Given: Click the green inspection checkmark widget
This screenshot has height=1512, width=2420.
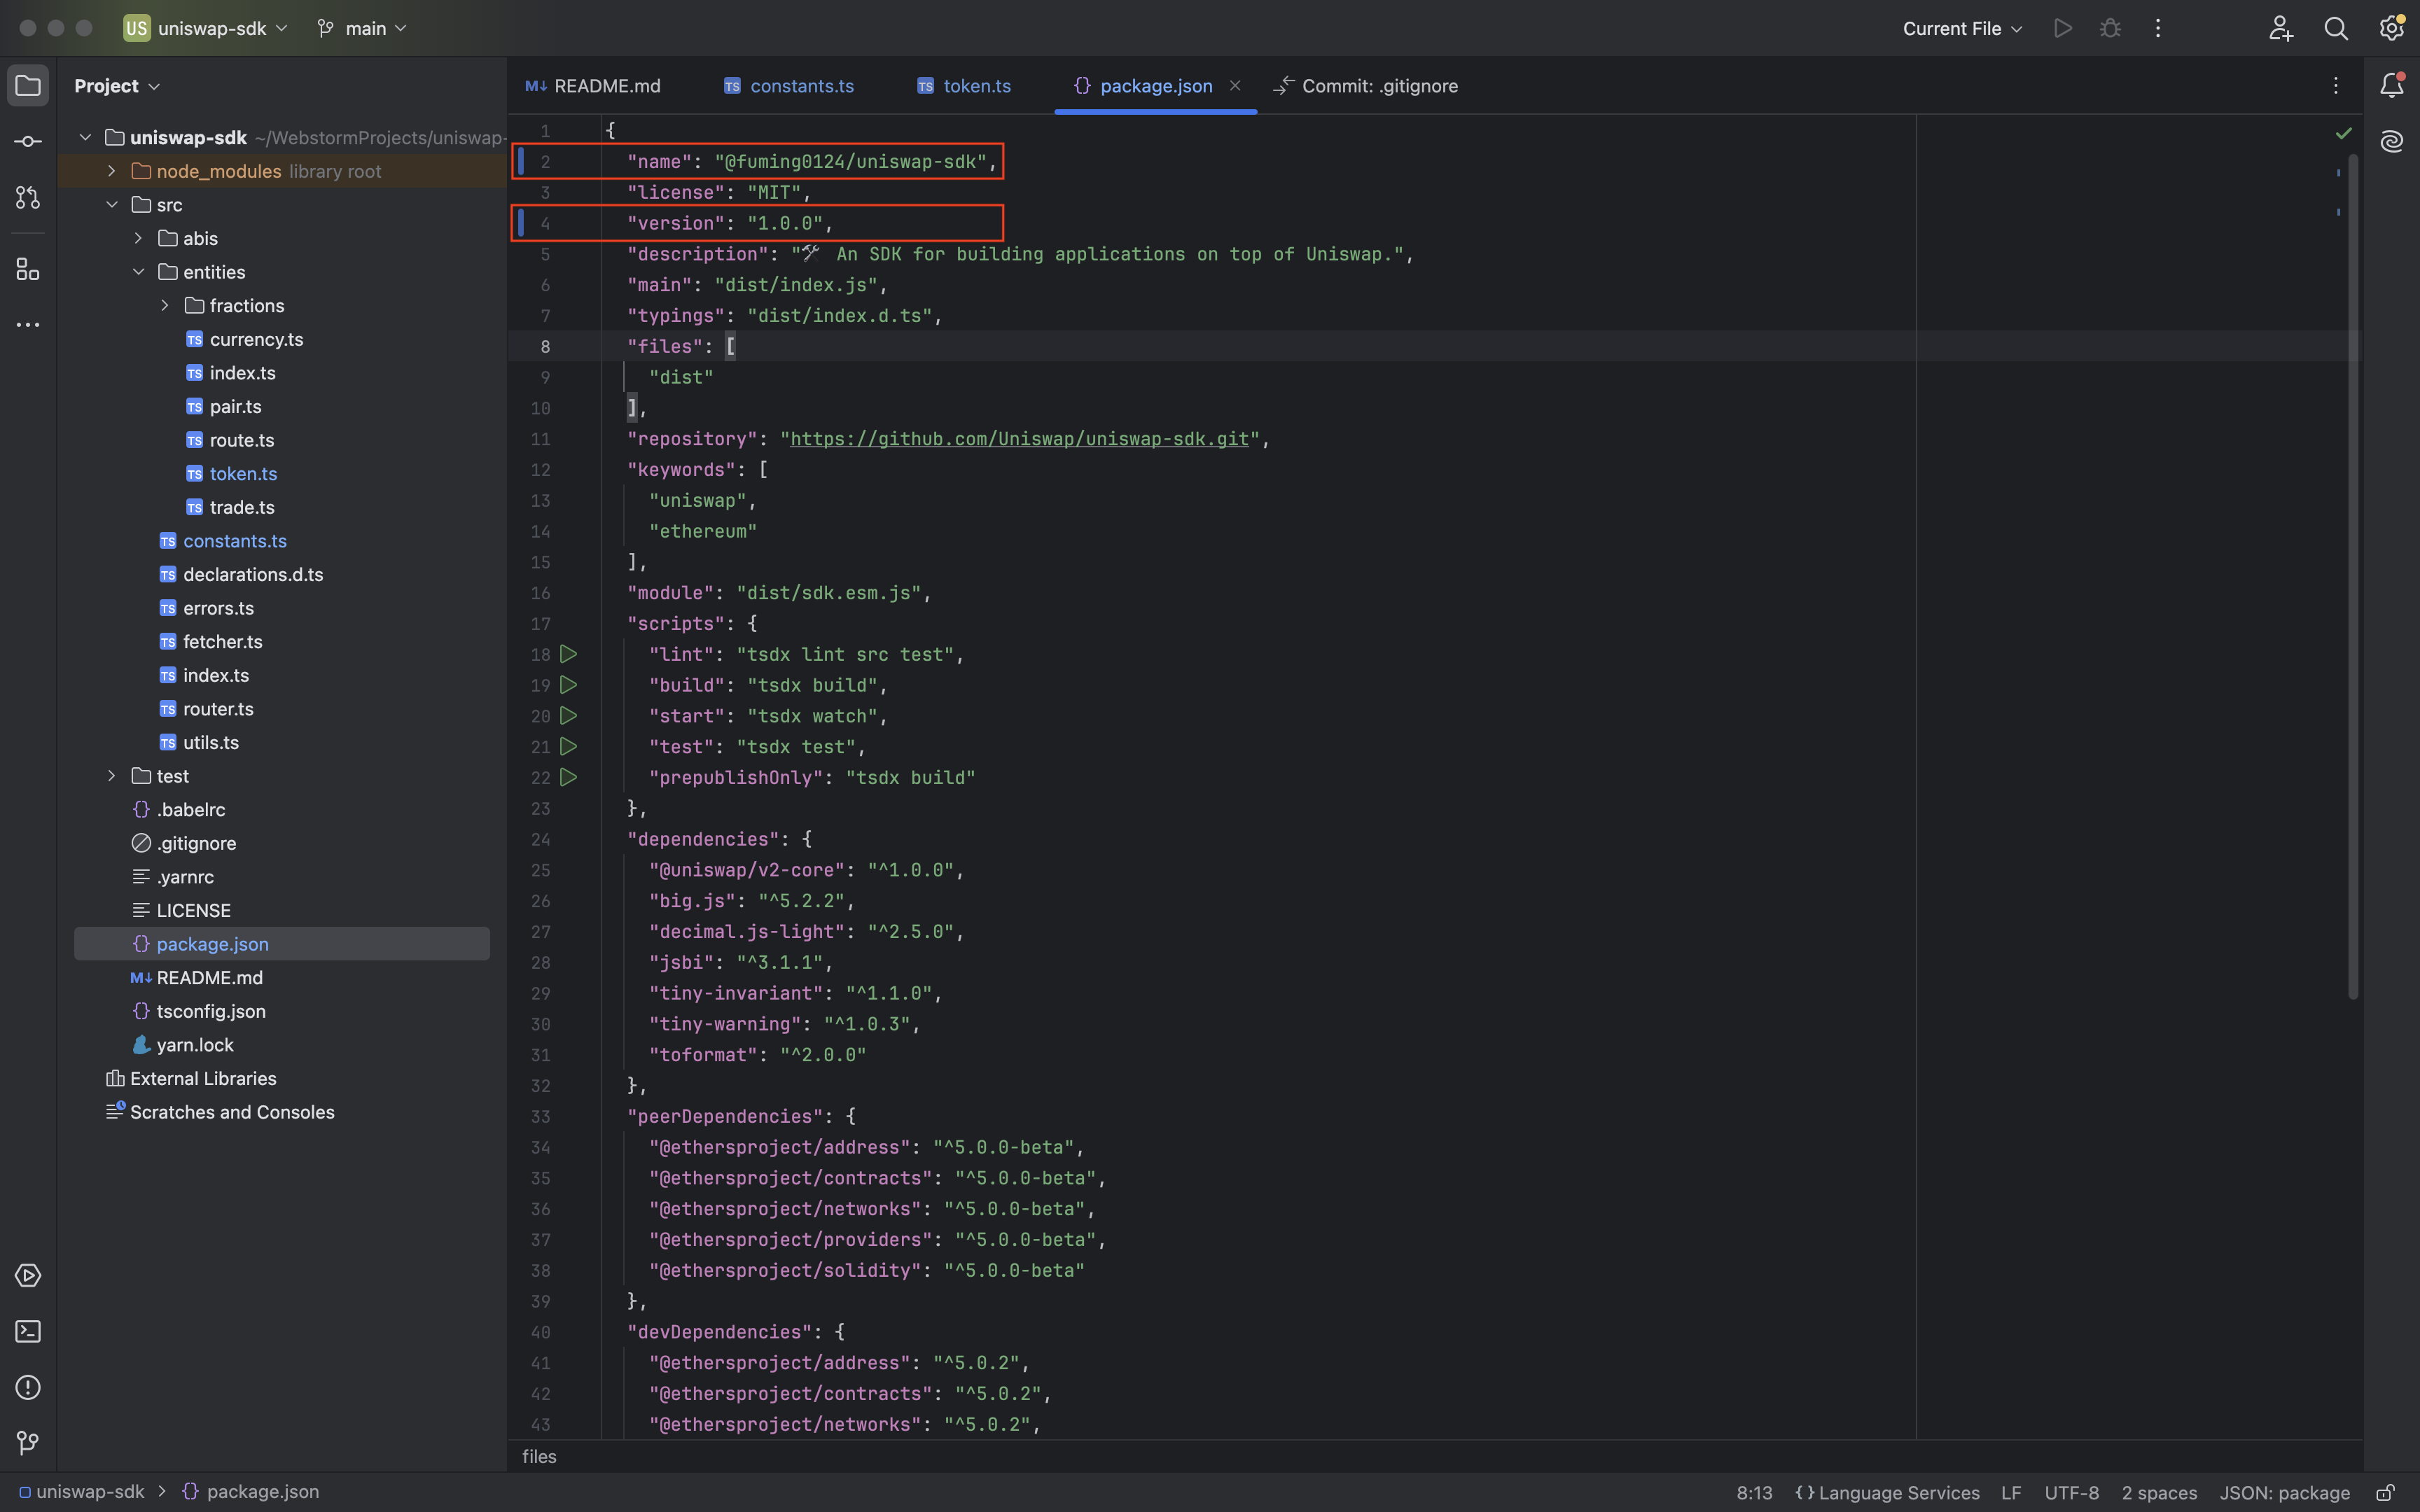Looking at the screenshot, I should (x=2343, y=133).
